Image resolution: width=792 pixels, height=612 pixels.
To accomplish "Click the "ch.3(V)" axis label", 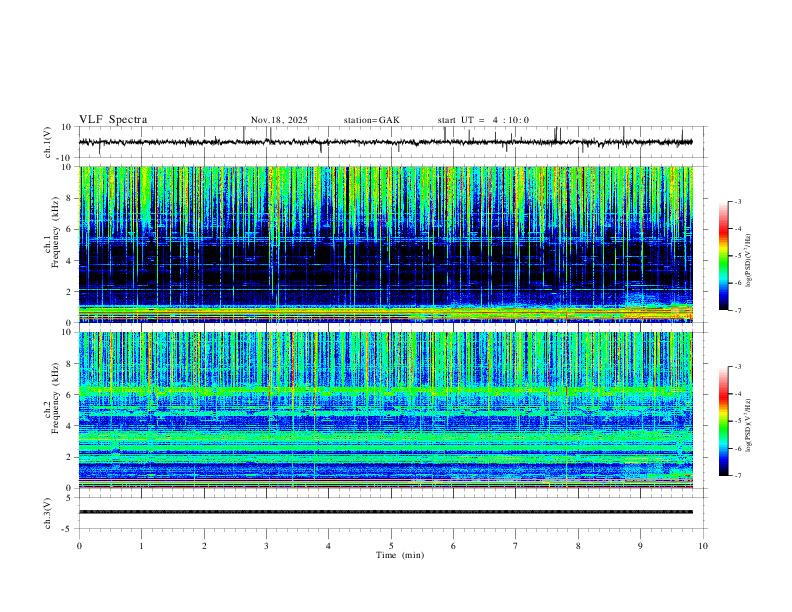I will 48,513.
